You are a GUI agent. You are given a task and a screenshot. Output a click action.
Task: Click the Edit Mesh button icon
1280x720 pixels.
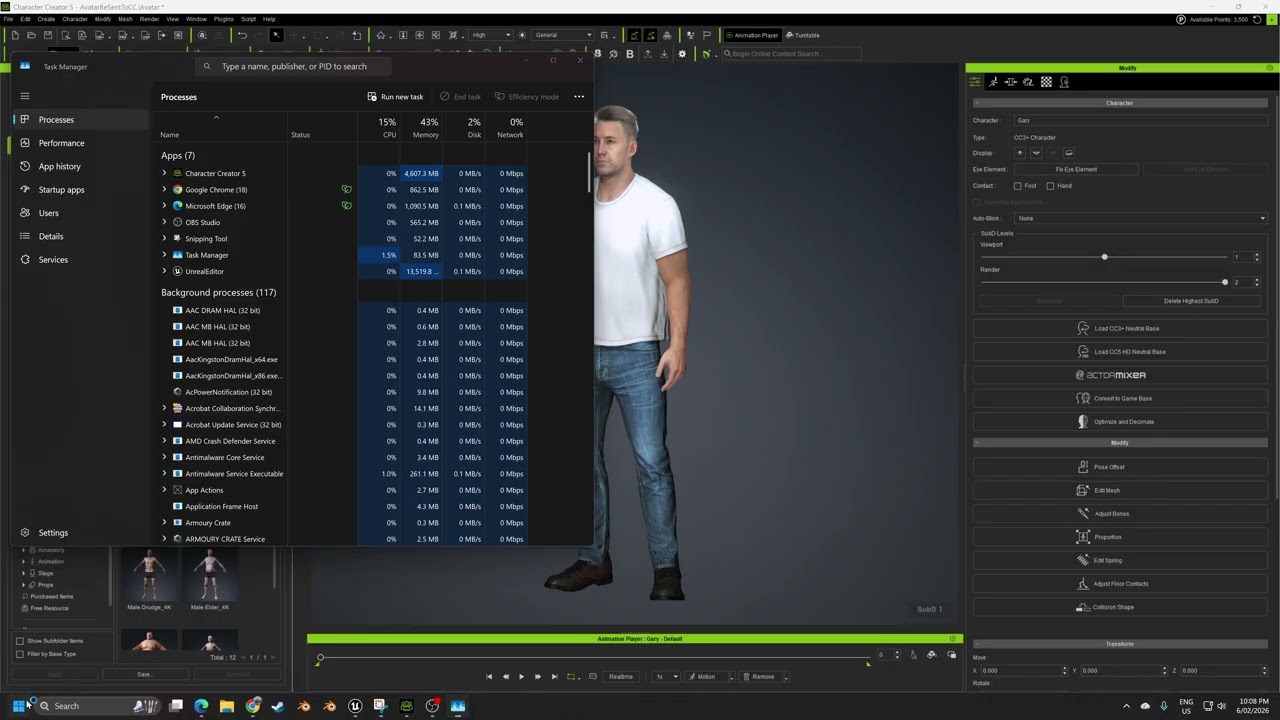pyautogui.click(x=1083, y=490)
